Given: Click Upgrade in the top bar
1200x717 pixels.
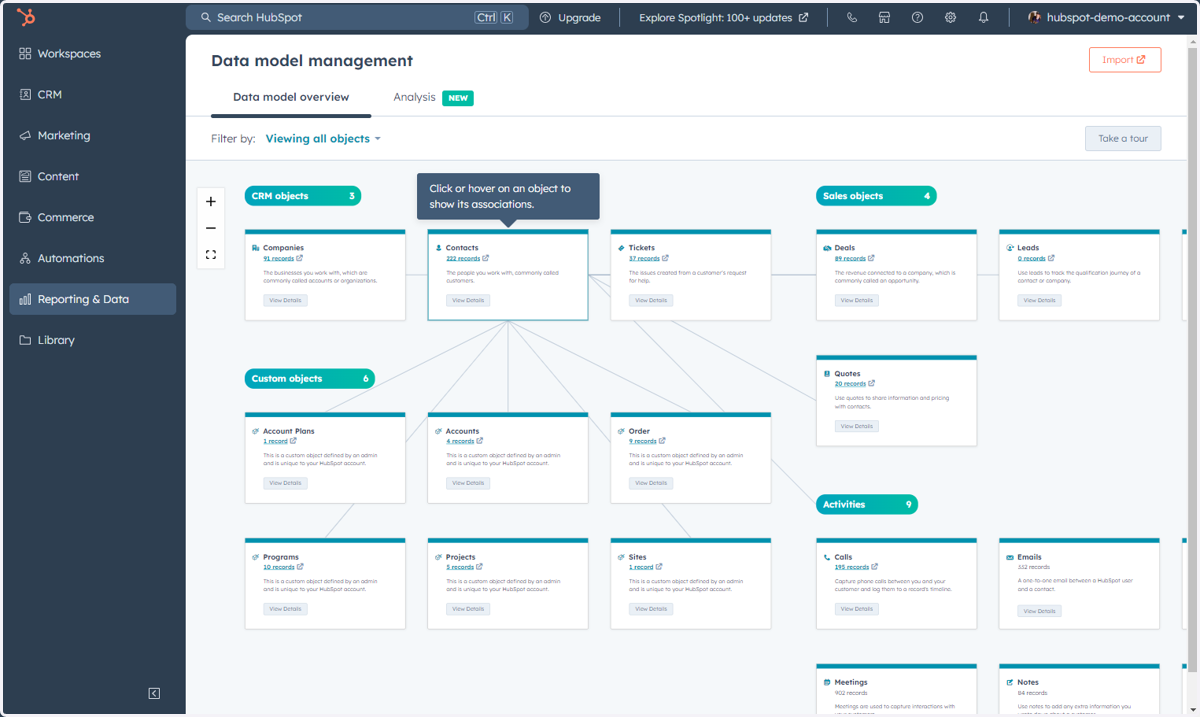Looking at the screenshot, I should pos(570,18).
